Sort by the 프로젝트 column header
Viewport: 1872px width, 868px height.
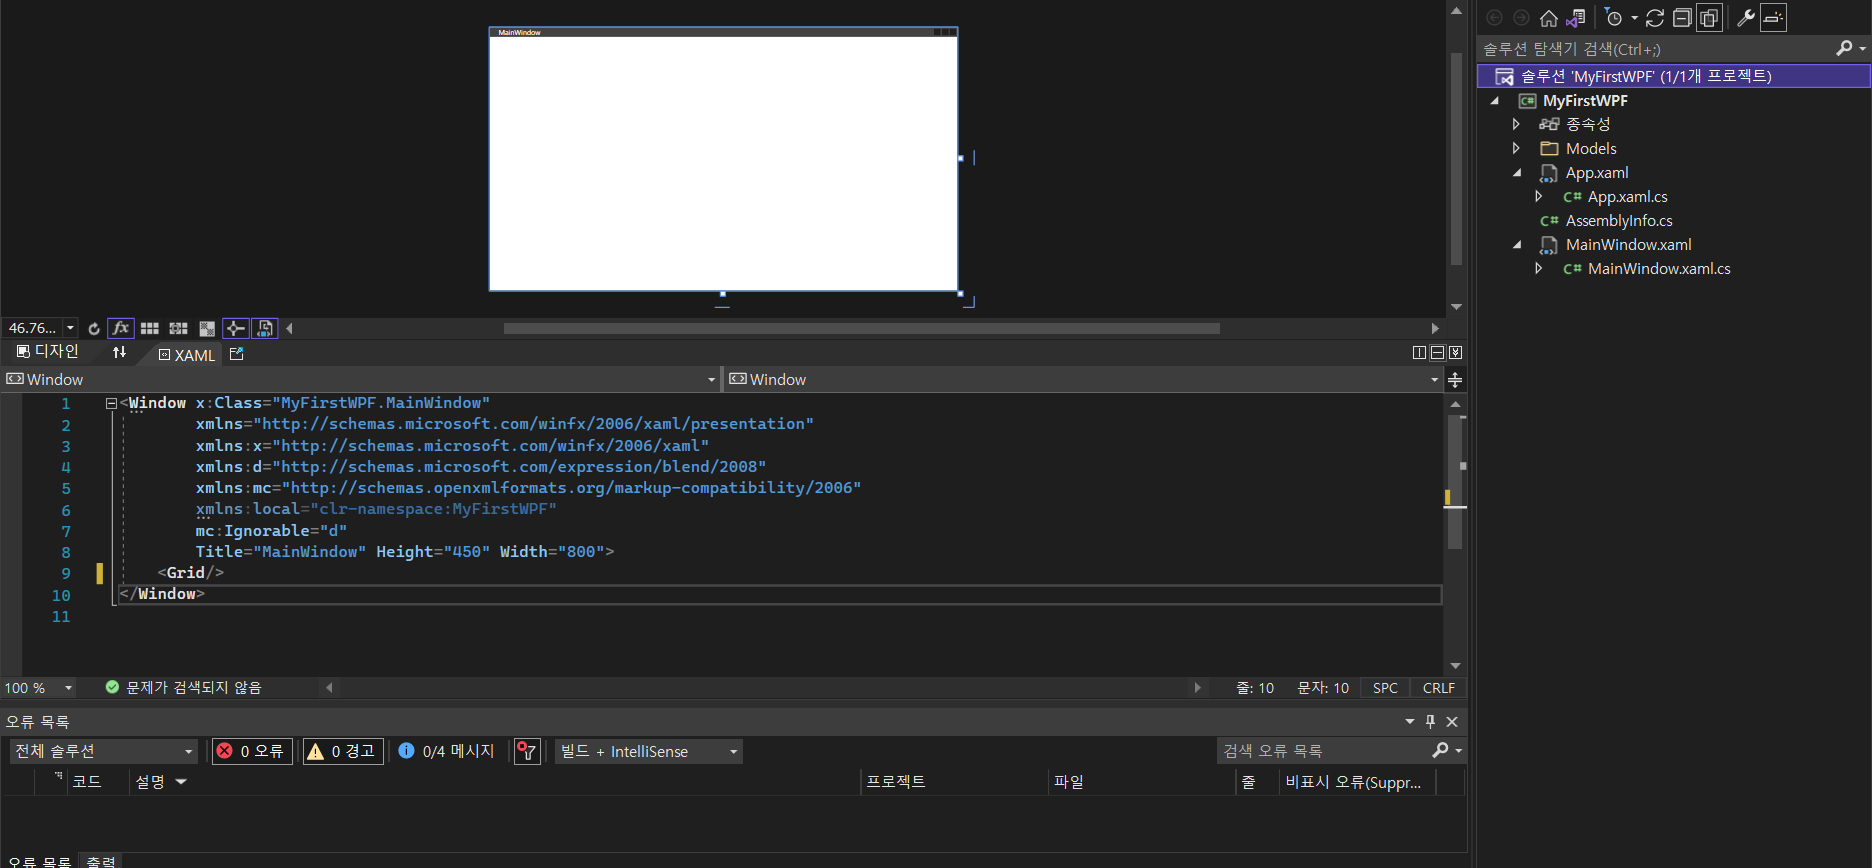point(895,782)
